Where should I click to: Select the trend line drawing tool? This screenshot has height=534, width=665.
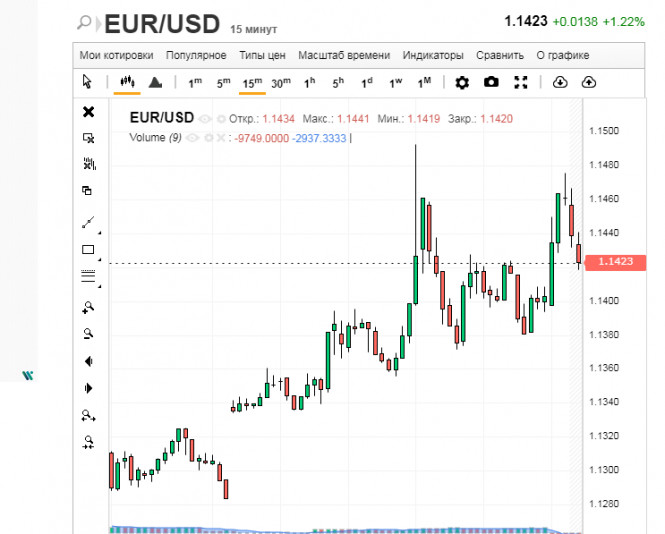(88, 222)
